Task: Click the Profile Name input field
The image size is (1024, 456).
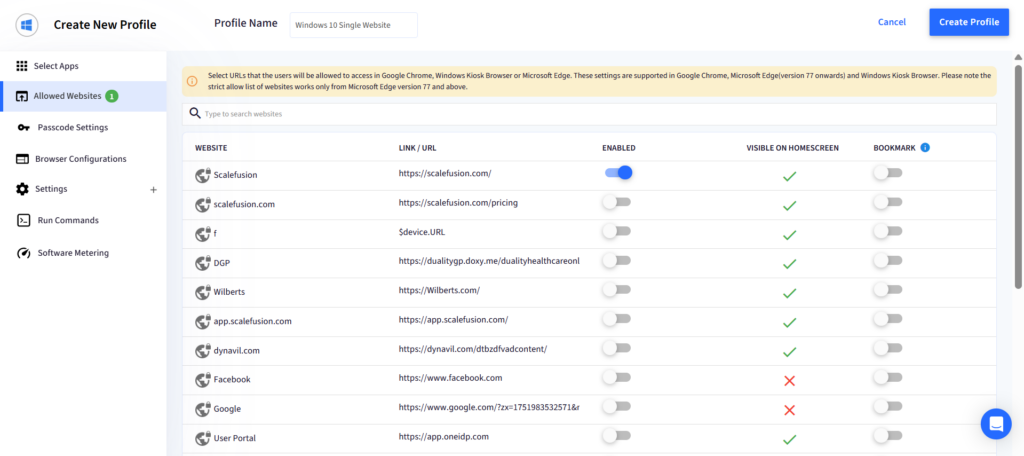Action: tap(353, 25)
